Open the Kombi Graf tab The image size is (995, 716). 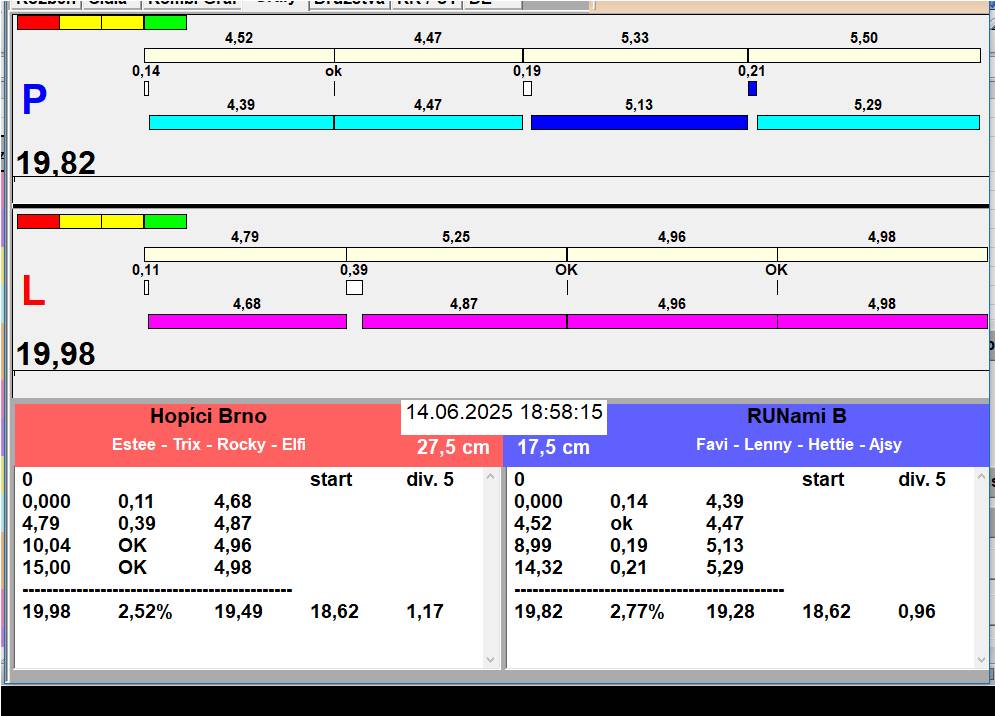pos(192,3)
